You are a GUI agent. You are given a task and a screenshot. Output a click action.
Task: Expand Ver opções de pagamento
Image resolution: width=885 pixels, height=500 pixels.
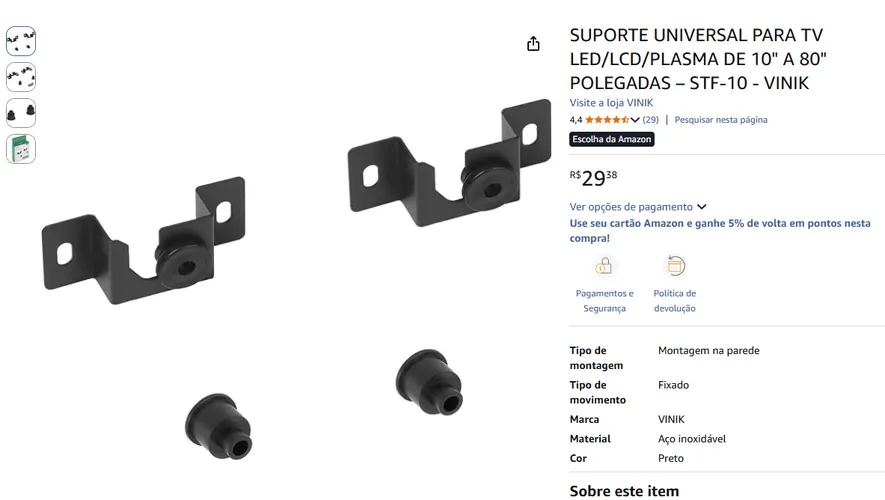pos(631,207)
